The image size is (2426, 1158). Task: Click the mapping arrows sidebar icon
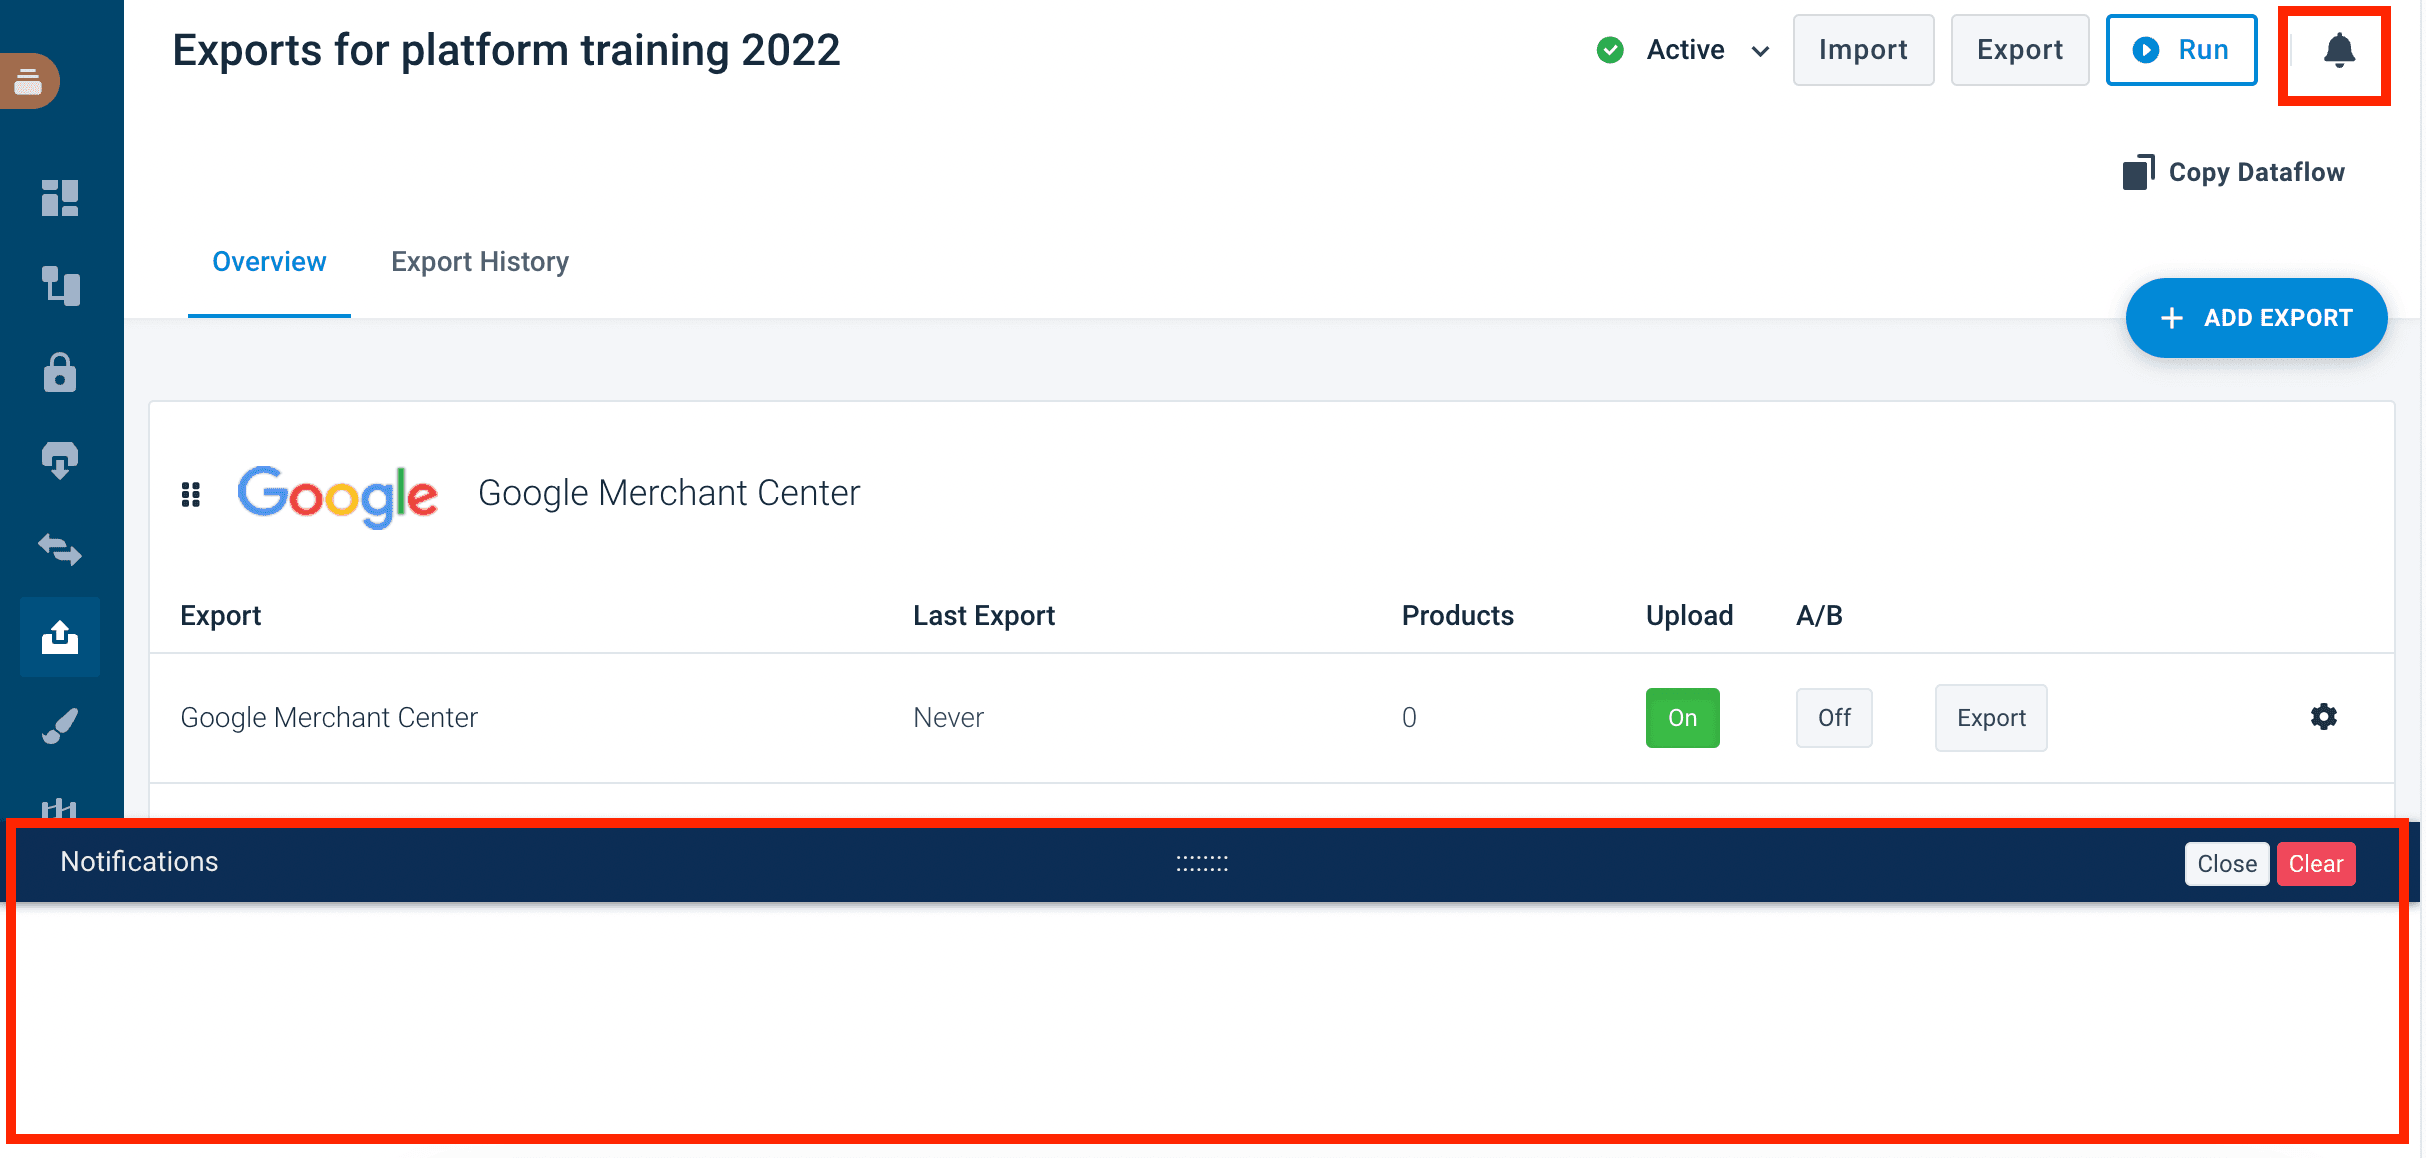(60, 549)
